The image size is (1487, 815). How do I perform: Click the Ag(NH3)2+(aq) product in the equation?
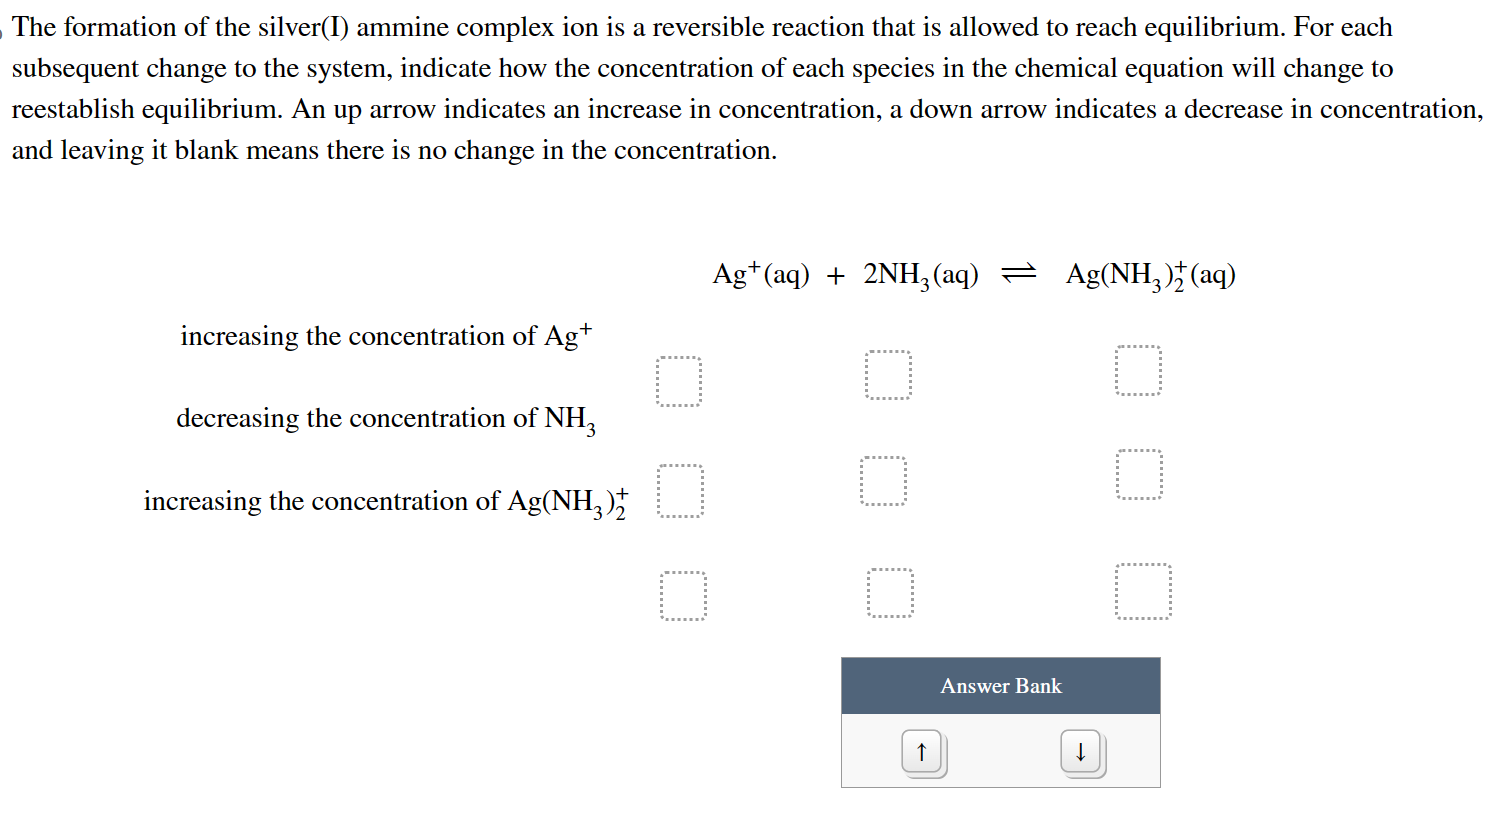(x=1150, y=273)
